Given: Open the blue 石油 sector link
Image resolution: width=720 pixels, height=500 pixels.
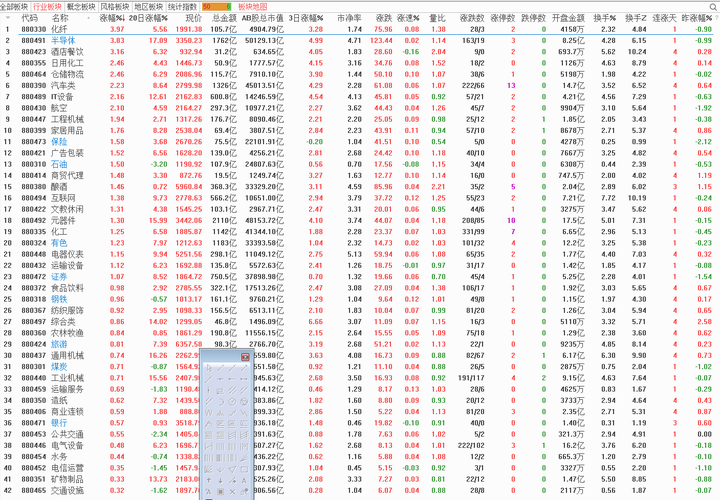Looking at the screenshot, I should [59, 164].
